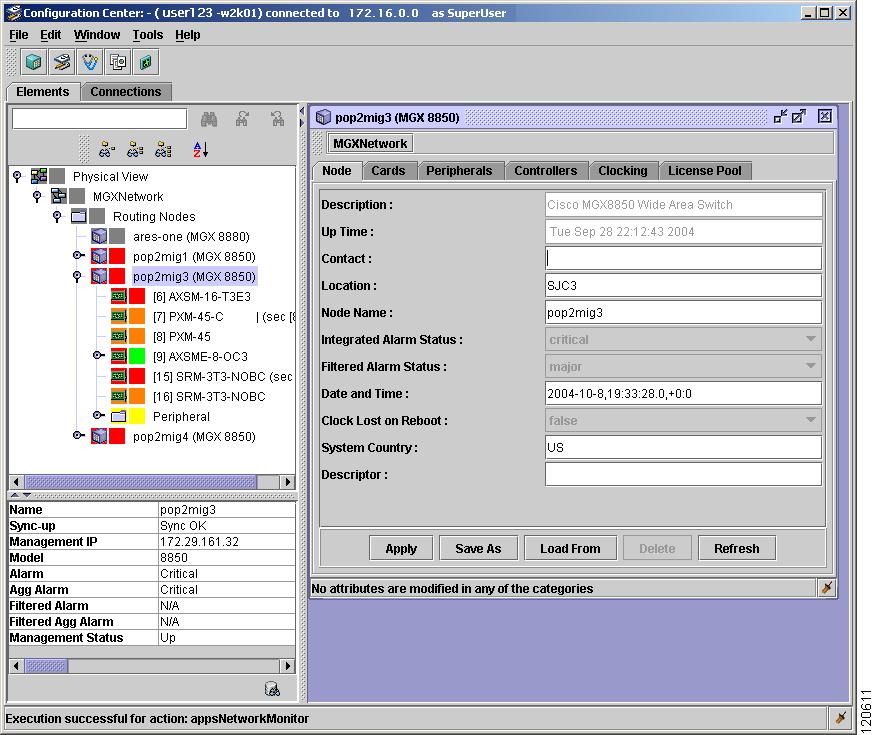Click the System Country field
Image resolution: width=874 pixels, height=735 pixels.
coord(683,447)
